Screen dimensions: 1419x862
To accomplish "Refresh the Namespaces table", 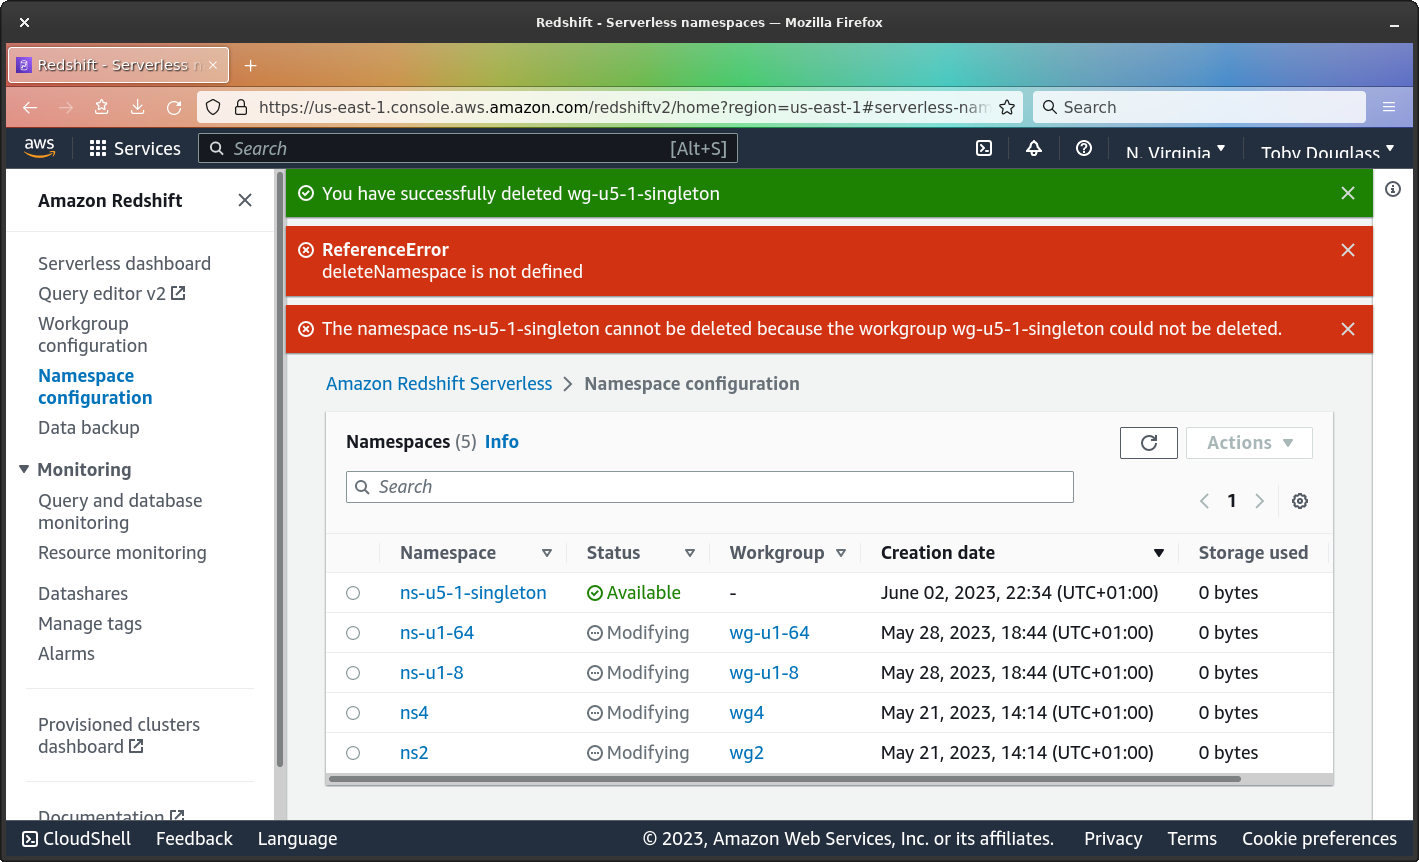I will tap(1149, 443).
